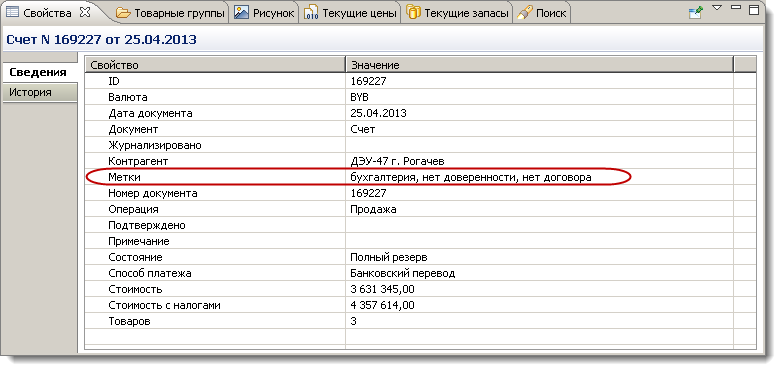Viewport: 781px width, 371px height.
Task: Show the Текущие запасы tab
Action: click(x=457, y=13)
